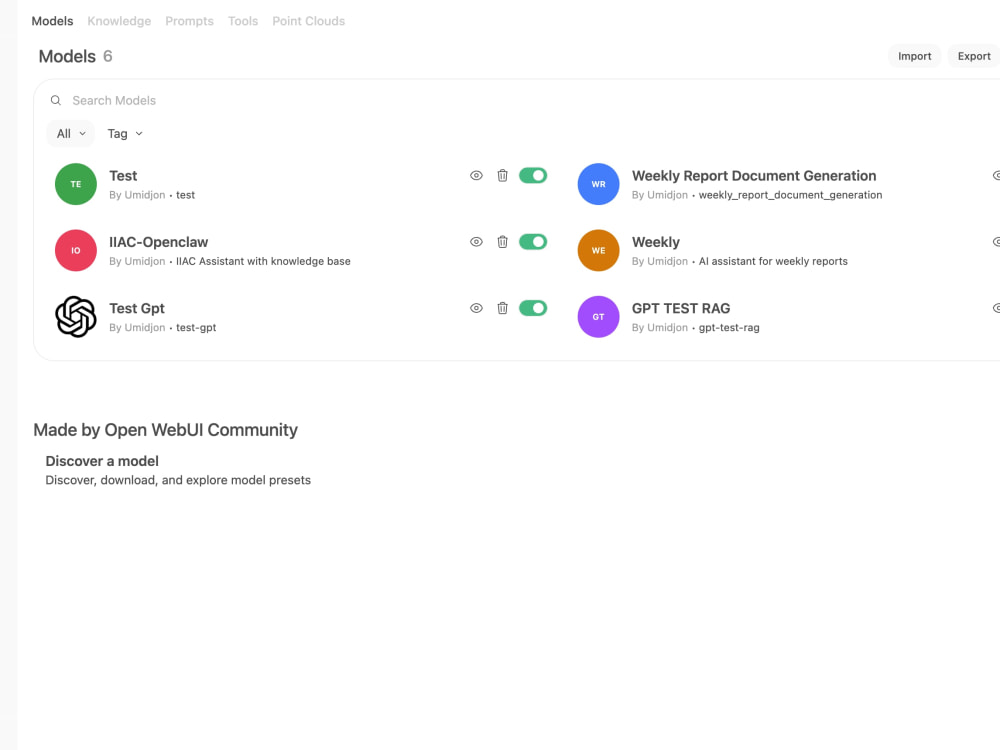The image size is (1000, 750).
Task: Open the blue WR avatar icon
Action: coord(598,184)
